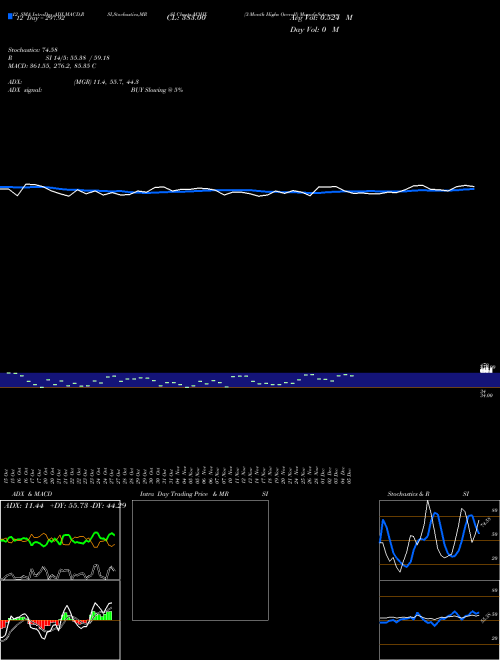This screenshot has width=500, height=660.
Task: Click the empty Intra Day Trading chart box
Action: [x=200, y=560]
